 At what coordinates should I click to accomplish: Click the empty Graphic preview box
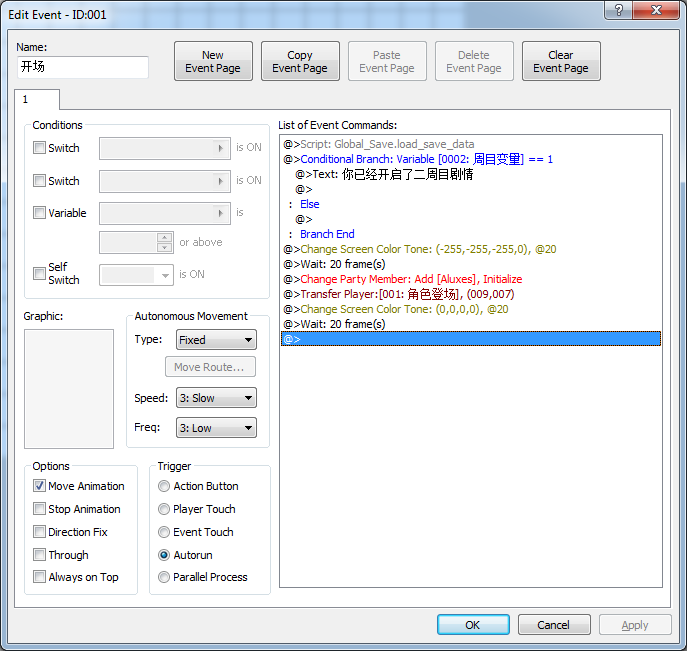click(x=69, y=389)
